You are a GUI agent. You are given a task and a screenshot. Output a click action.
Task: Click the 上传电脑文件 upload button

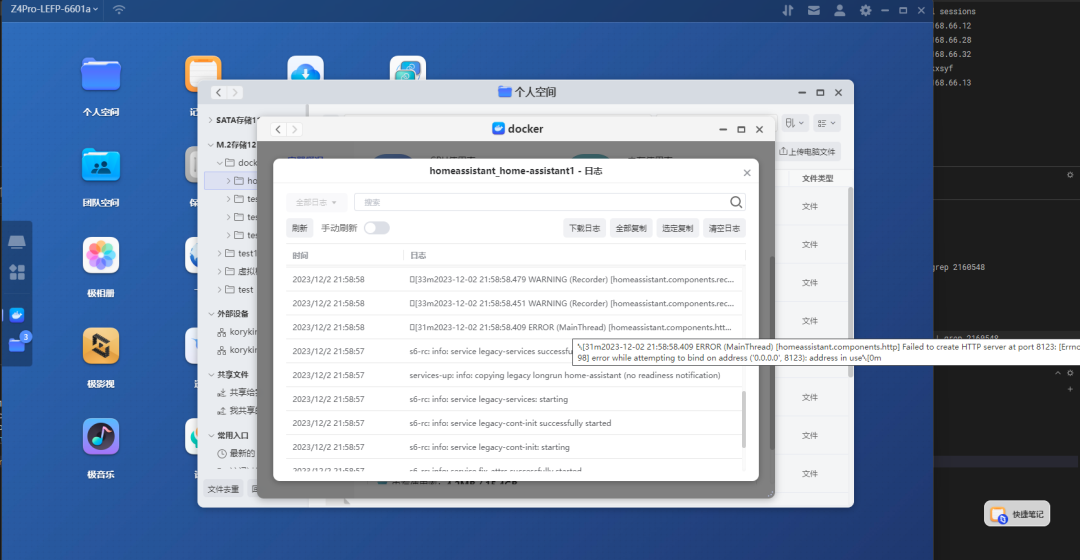pos(807,152)
